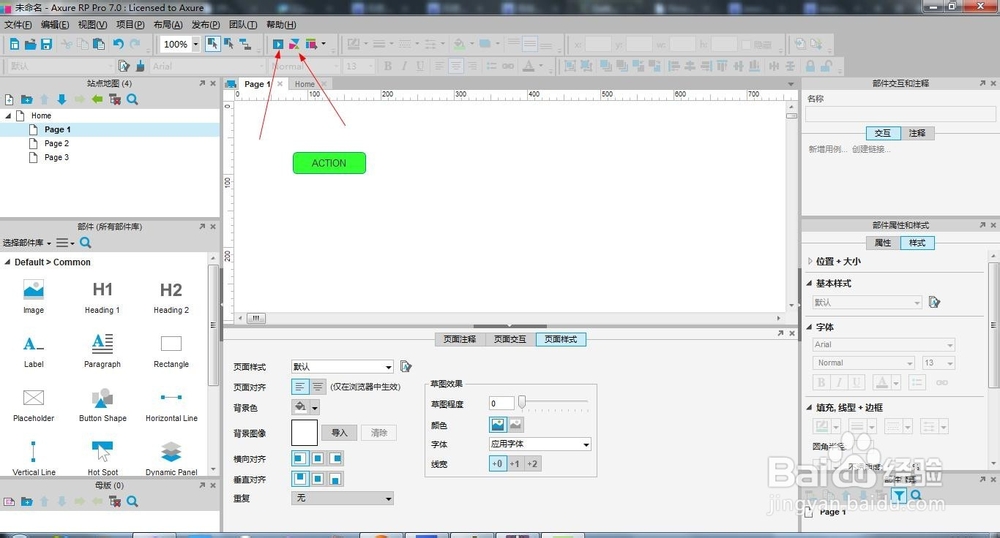Select the Image widget

[x=33, y=296]
